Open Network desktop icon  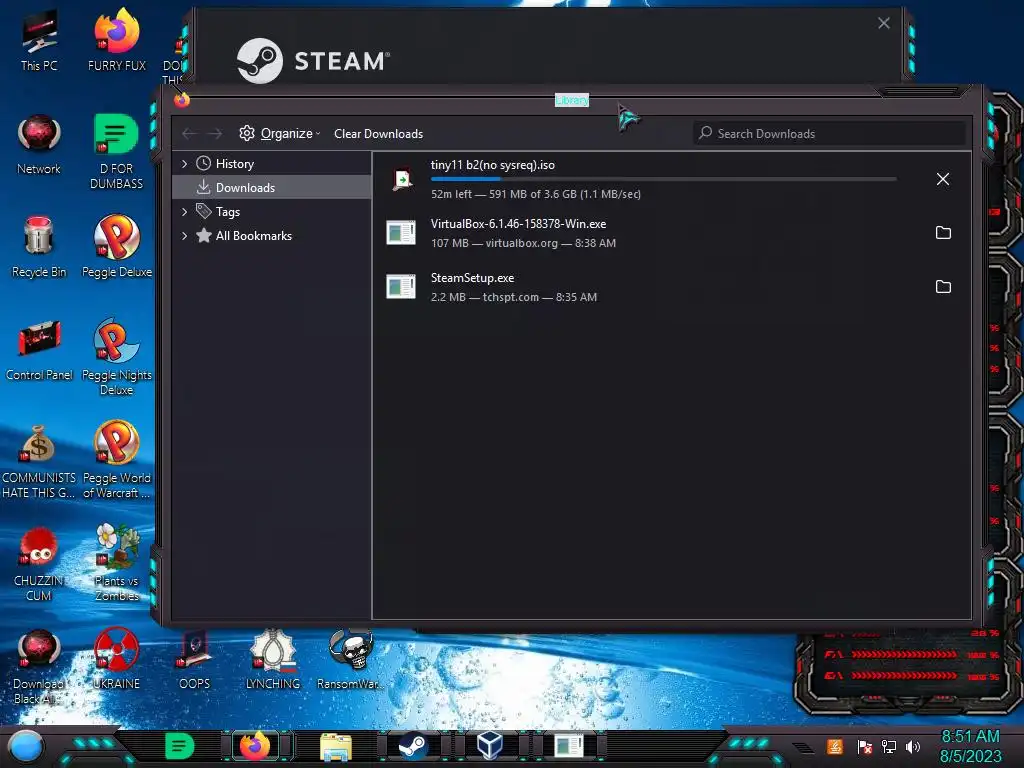click(39, 145)
